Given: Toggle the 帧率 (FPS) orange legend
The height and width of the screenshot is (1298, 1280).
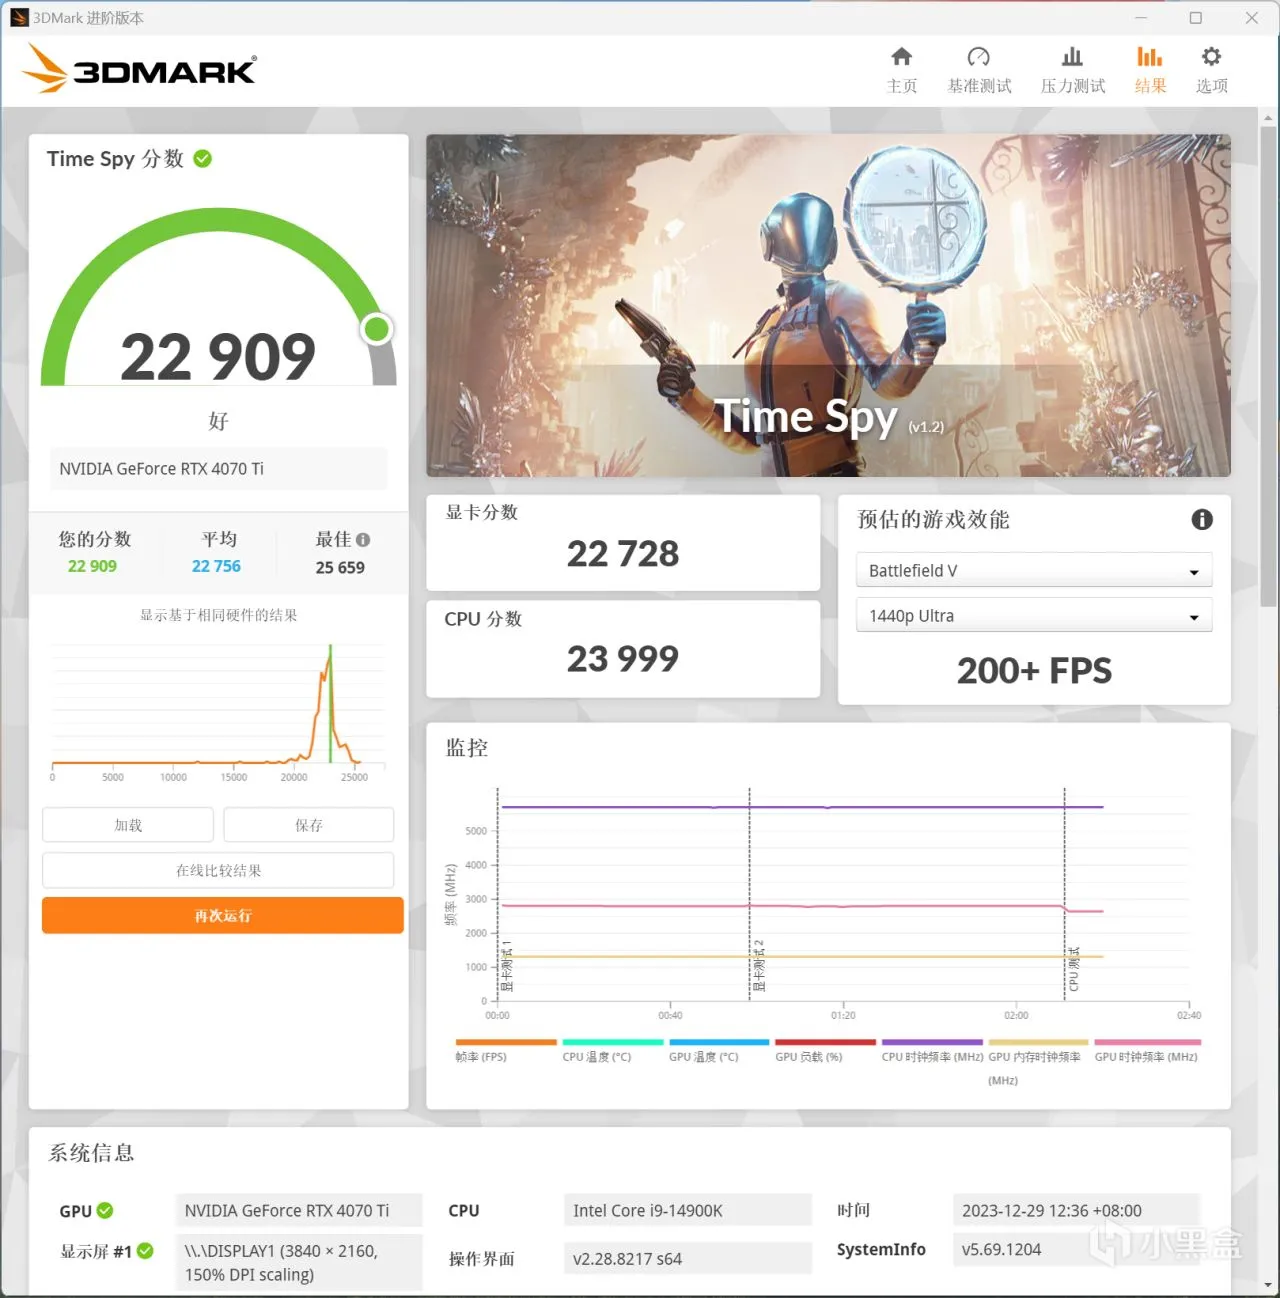Looking at the screenshot, I should click(x=505, y=1050).
